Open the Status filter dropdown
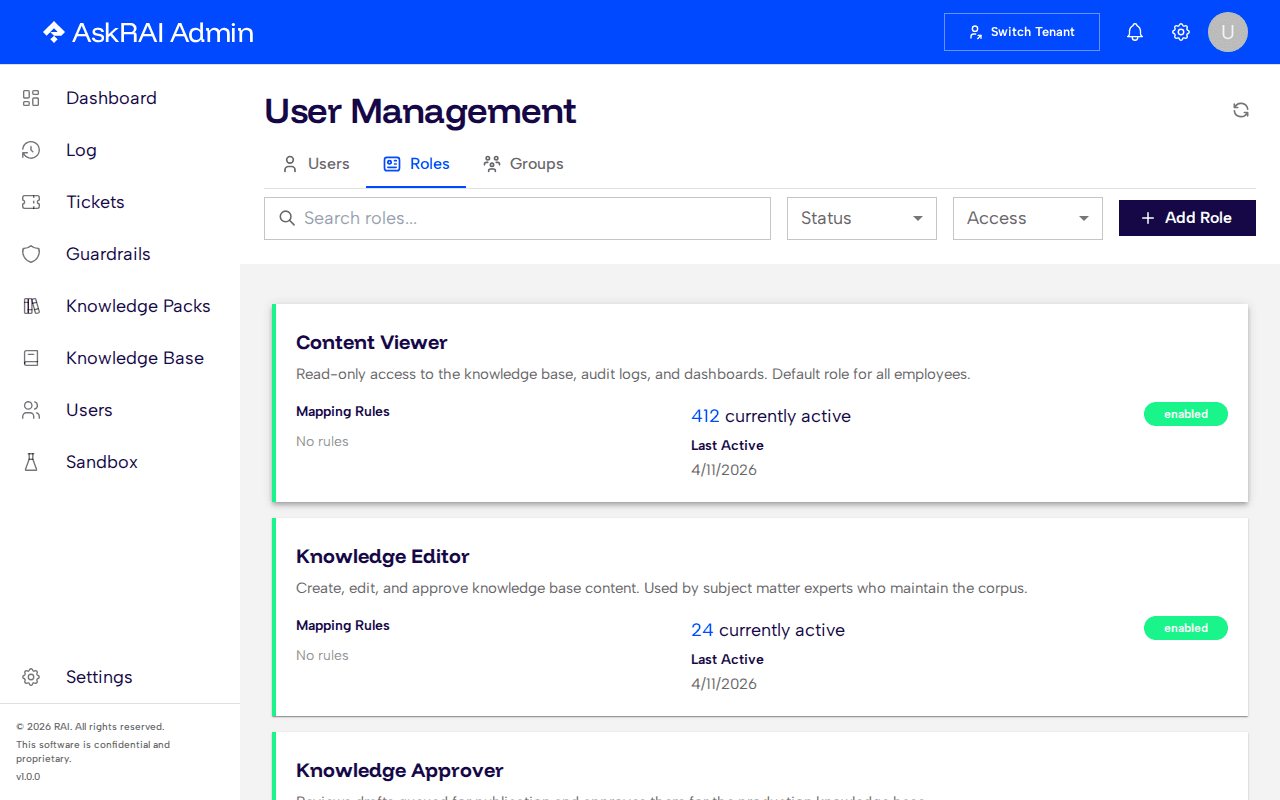 (x=862, y=218)
